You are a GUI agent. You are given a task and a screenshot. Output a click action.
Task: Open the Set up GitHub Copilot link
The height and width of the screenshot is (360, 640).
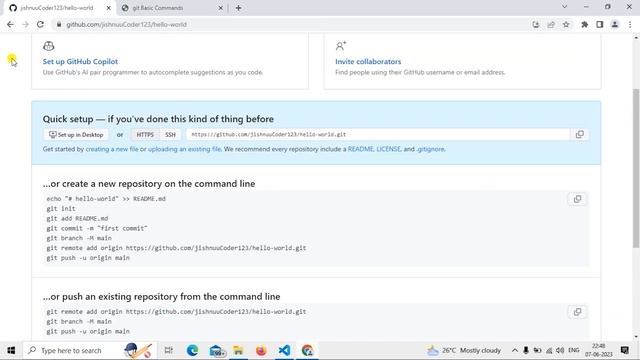(x=80, y=61)
